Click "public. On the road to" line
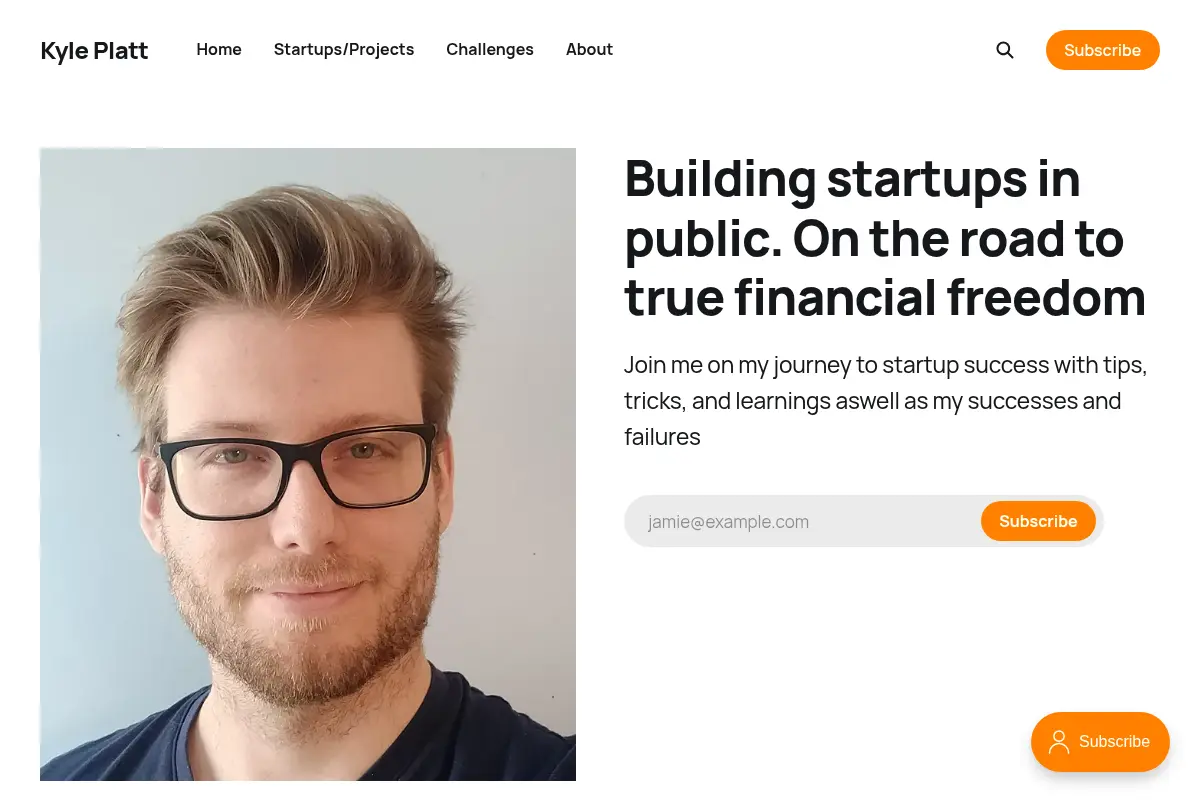Viewport: 1200px width, 800px height. pyautogui.click(x=874, y=238)
